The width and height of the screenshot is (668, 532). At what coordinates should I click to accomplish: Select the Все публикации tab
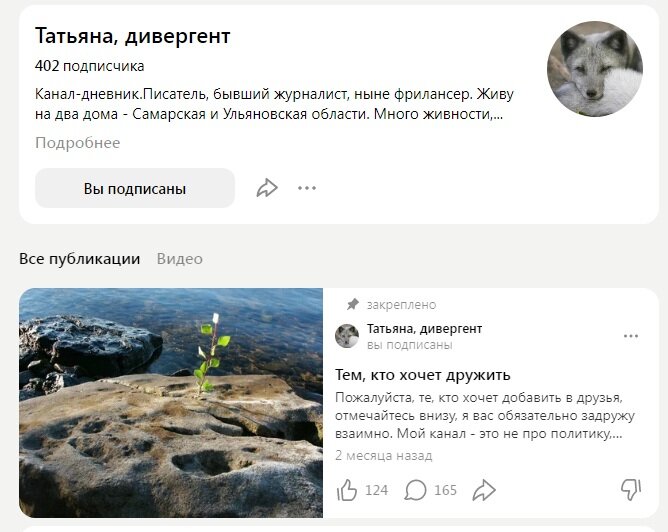(80, 259)
